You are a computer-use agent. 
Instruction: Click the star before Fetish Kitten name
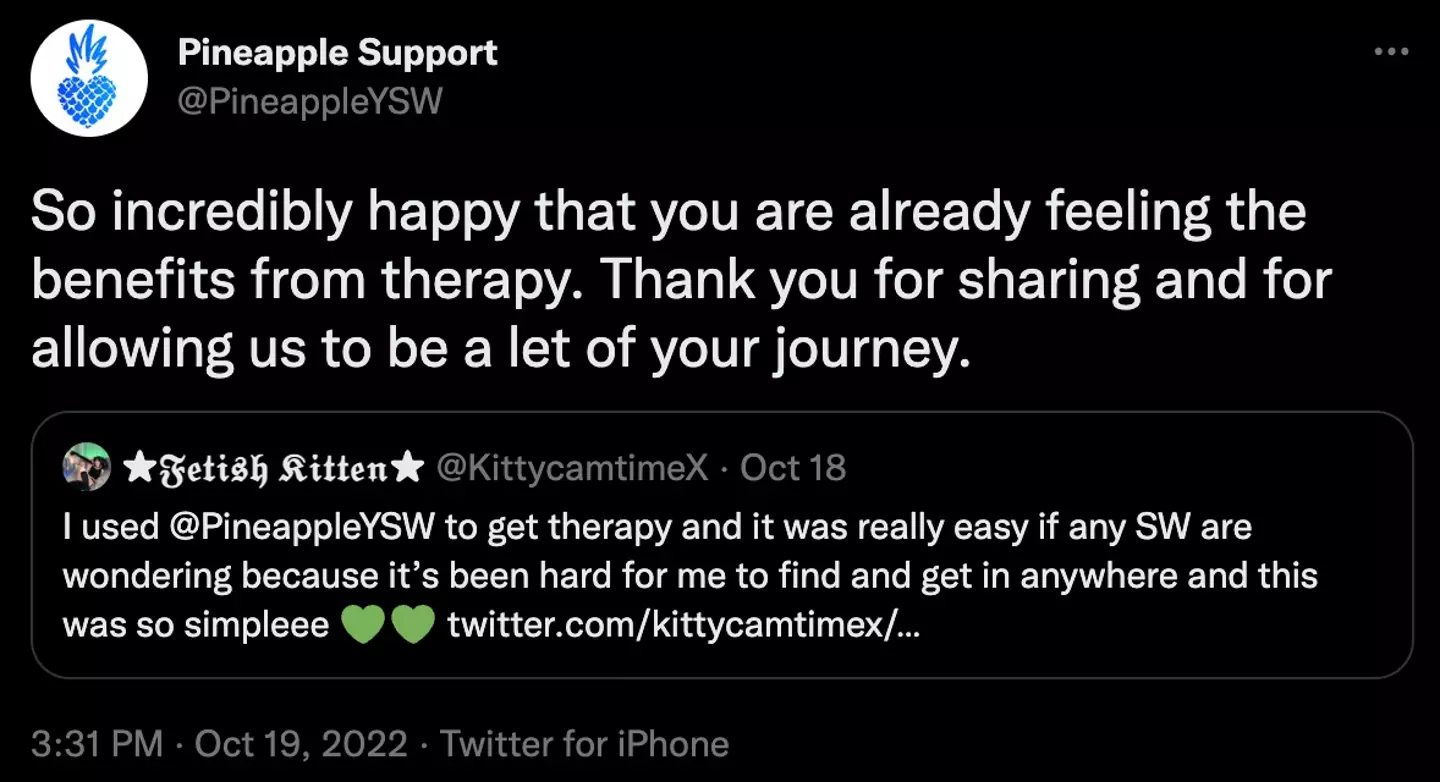tap(137, 468)
